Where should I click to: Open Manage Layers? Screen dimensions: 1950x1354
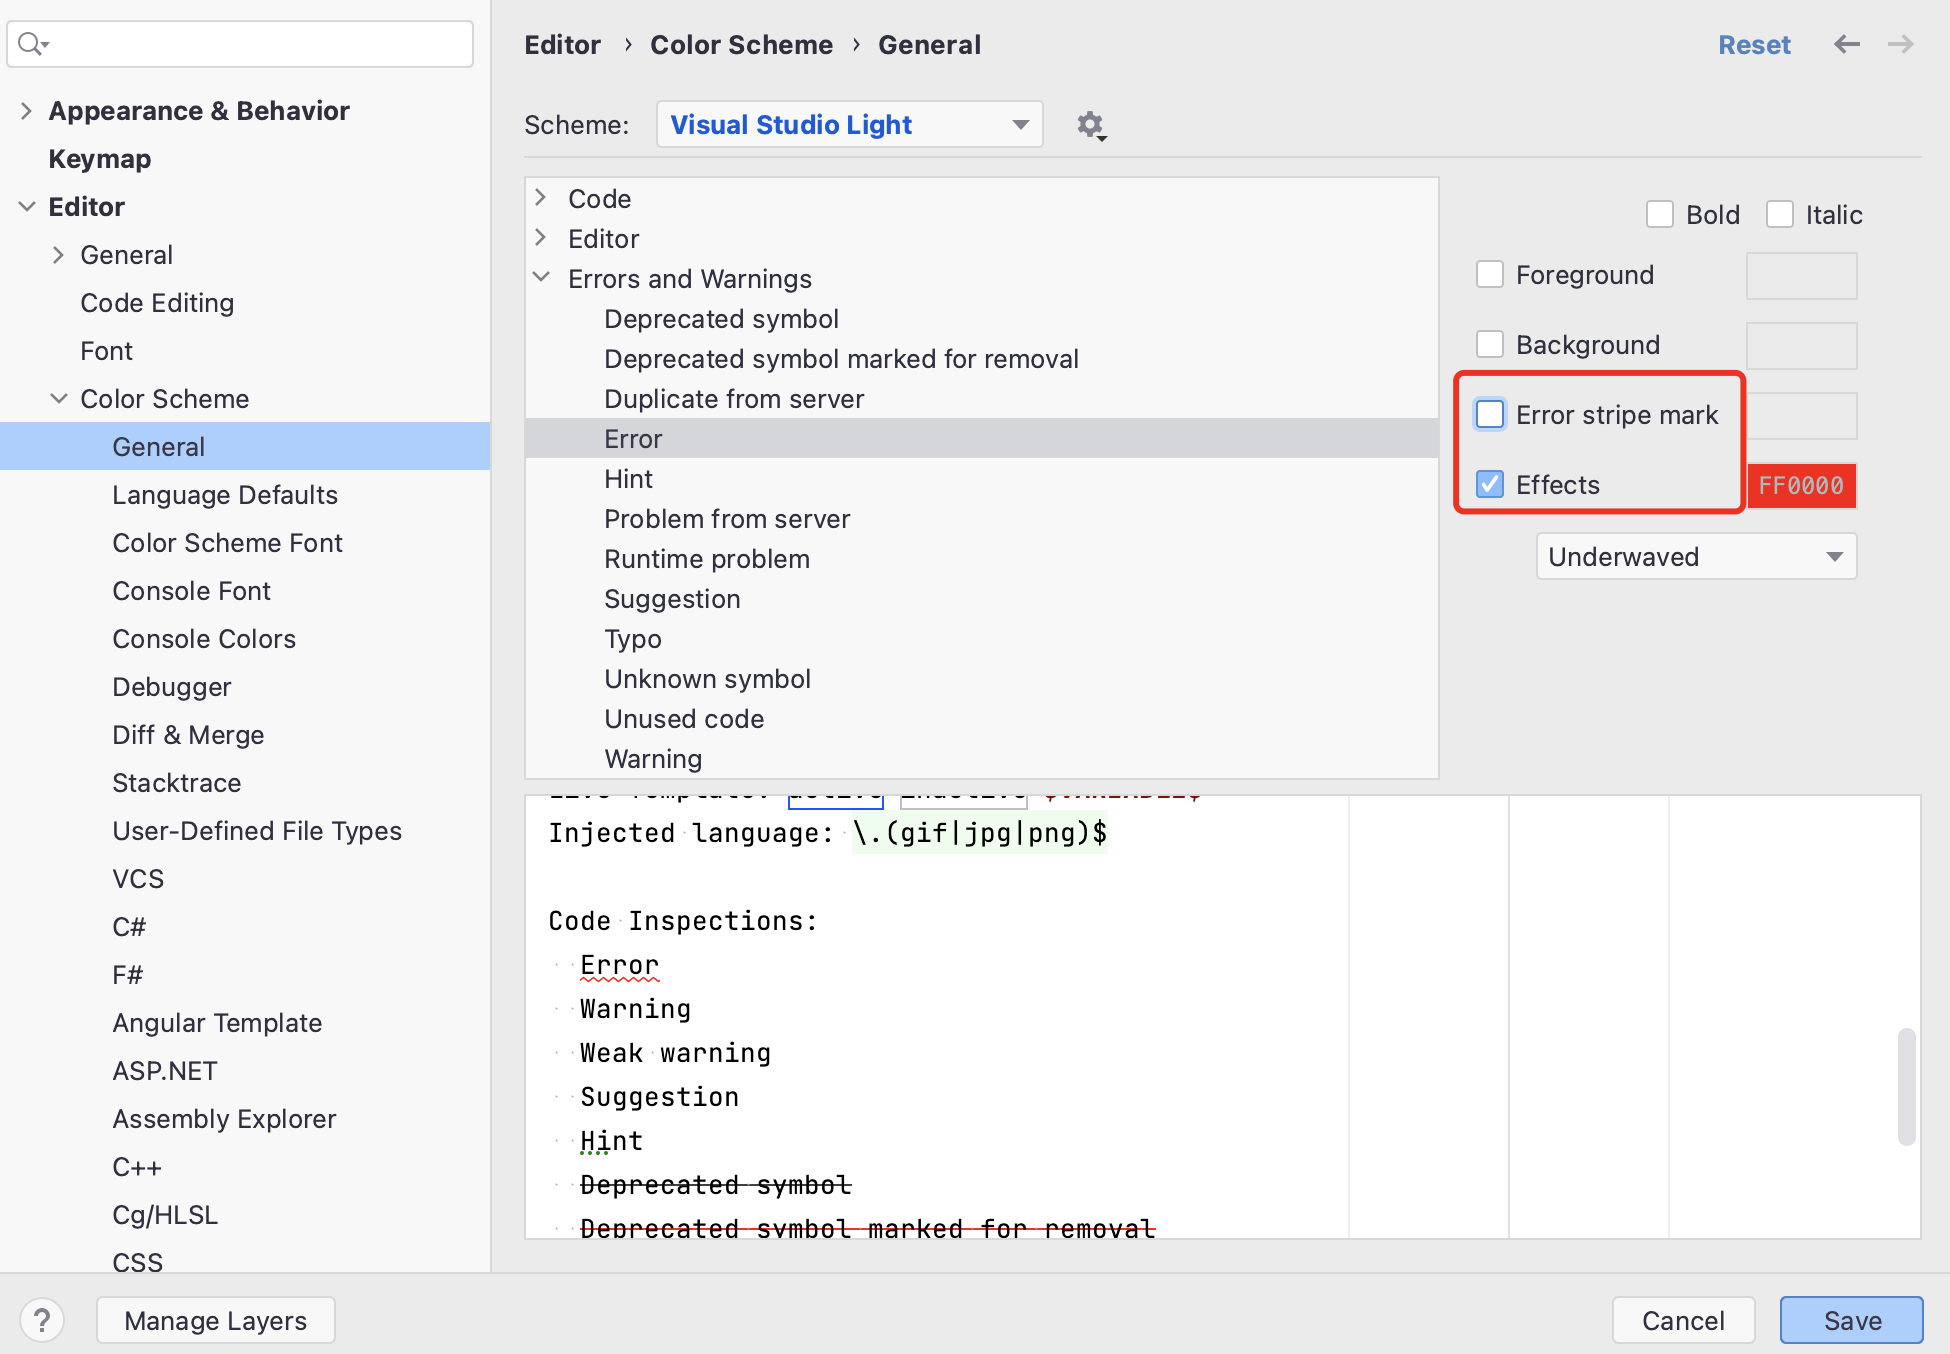(x=215, y=1320)
